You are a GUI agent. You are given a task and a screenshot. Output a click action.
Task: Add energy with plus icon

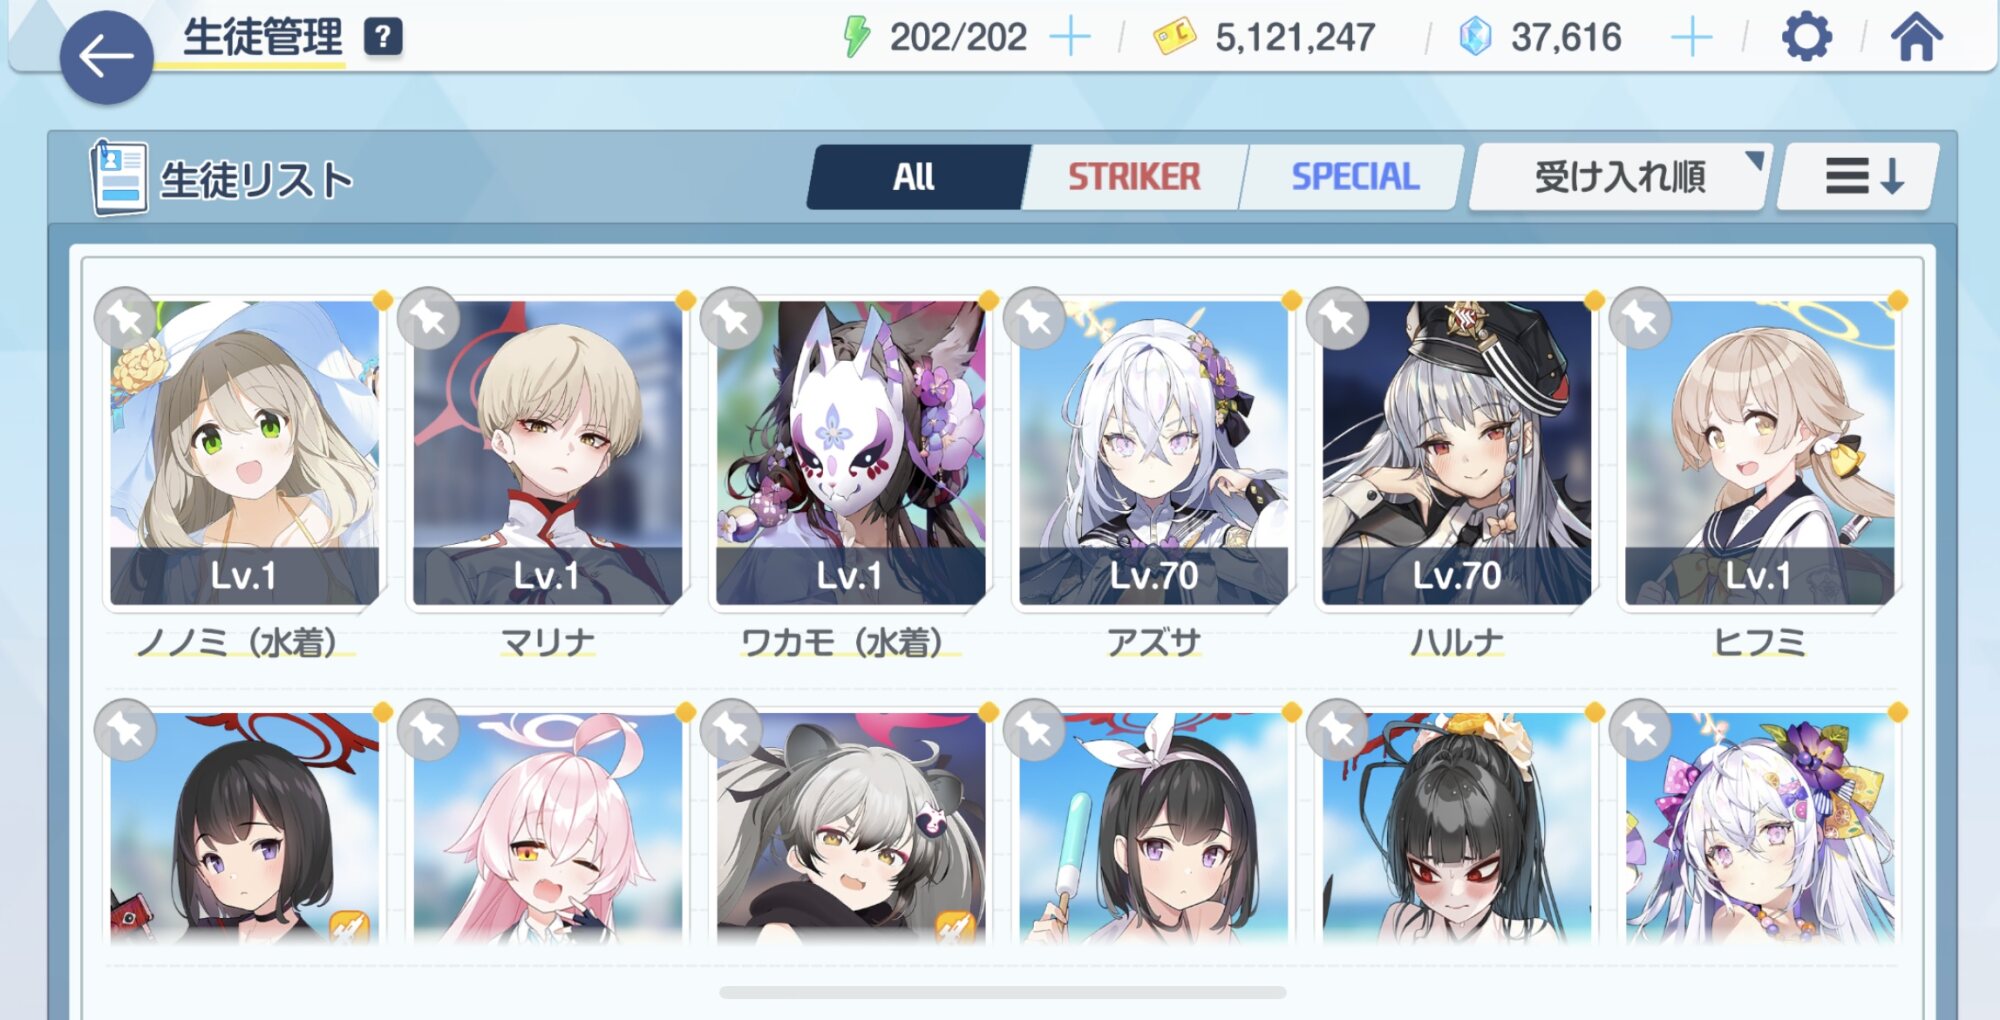coord(1070,38)
